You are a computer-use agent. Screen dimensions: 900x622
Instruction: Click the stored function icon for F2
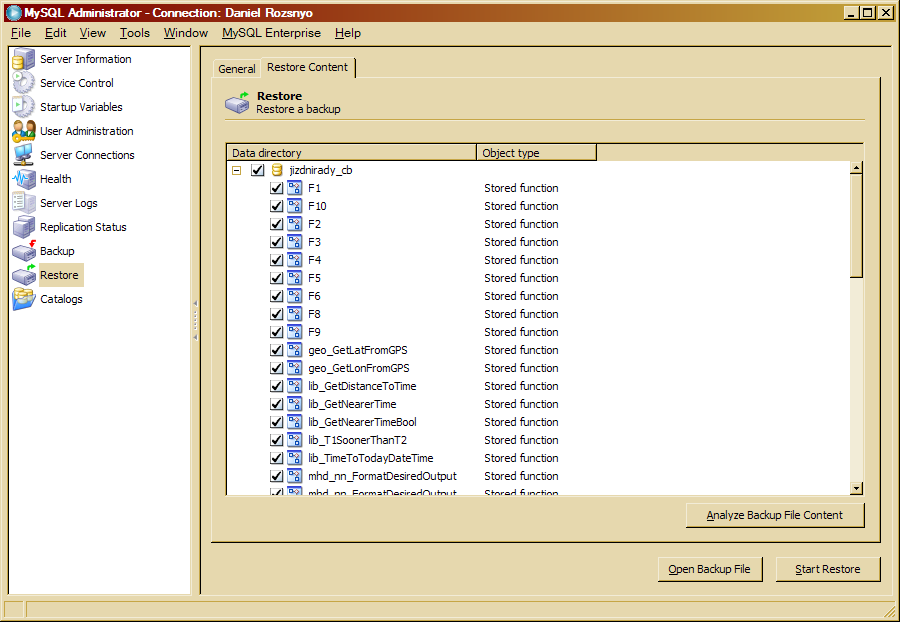click(294, 224)
